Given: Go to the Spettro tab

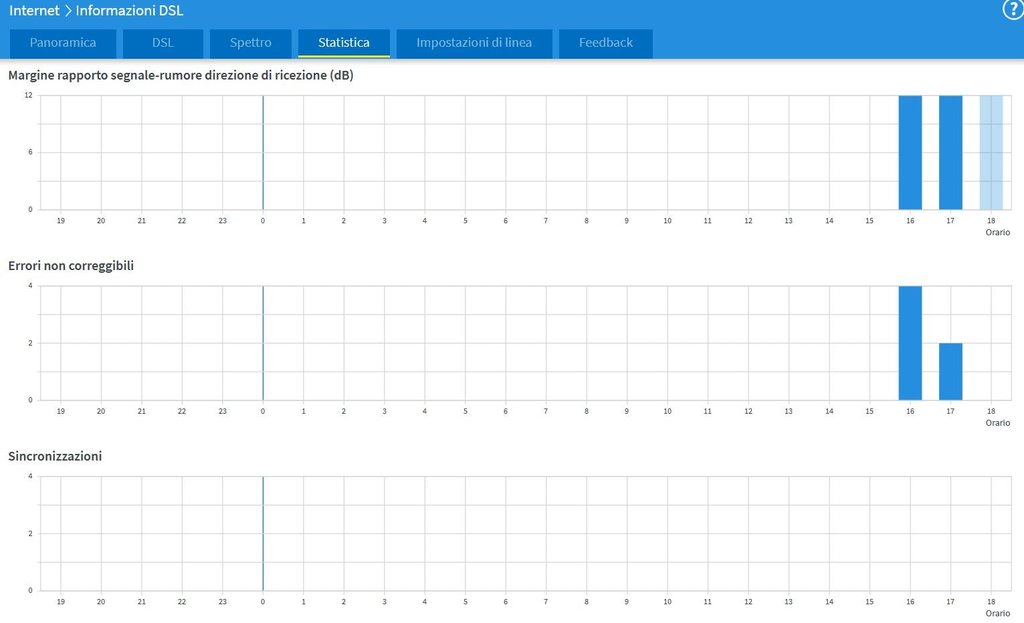Looking at the screenshot, I should [250, 43].
